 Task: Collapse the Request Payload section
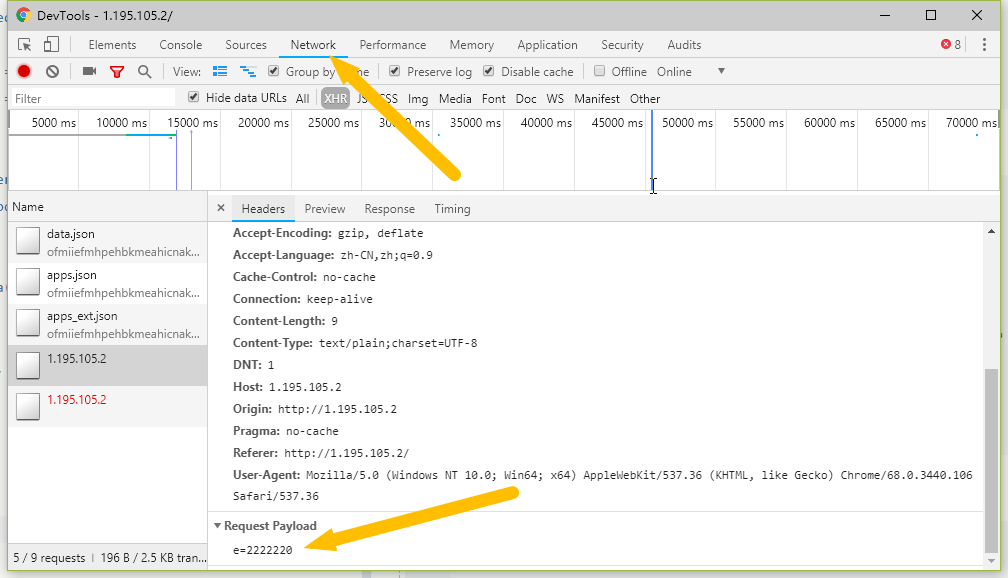(218, 526)
